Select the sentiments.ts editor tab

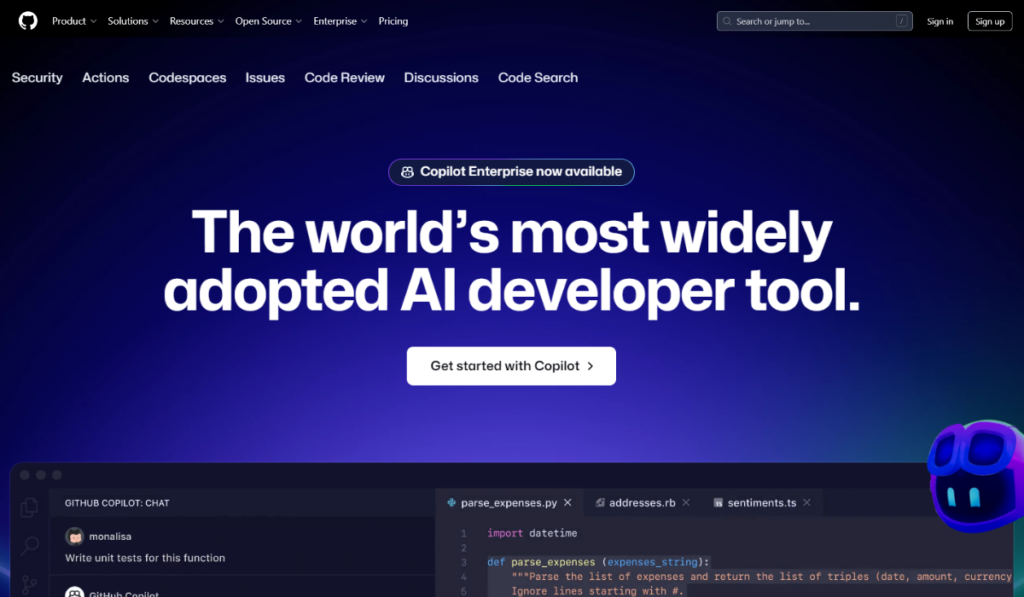(761, 502)
